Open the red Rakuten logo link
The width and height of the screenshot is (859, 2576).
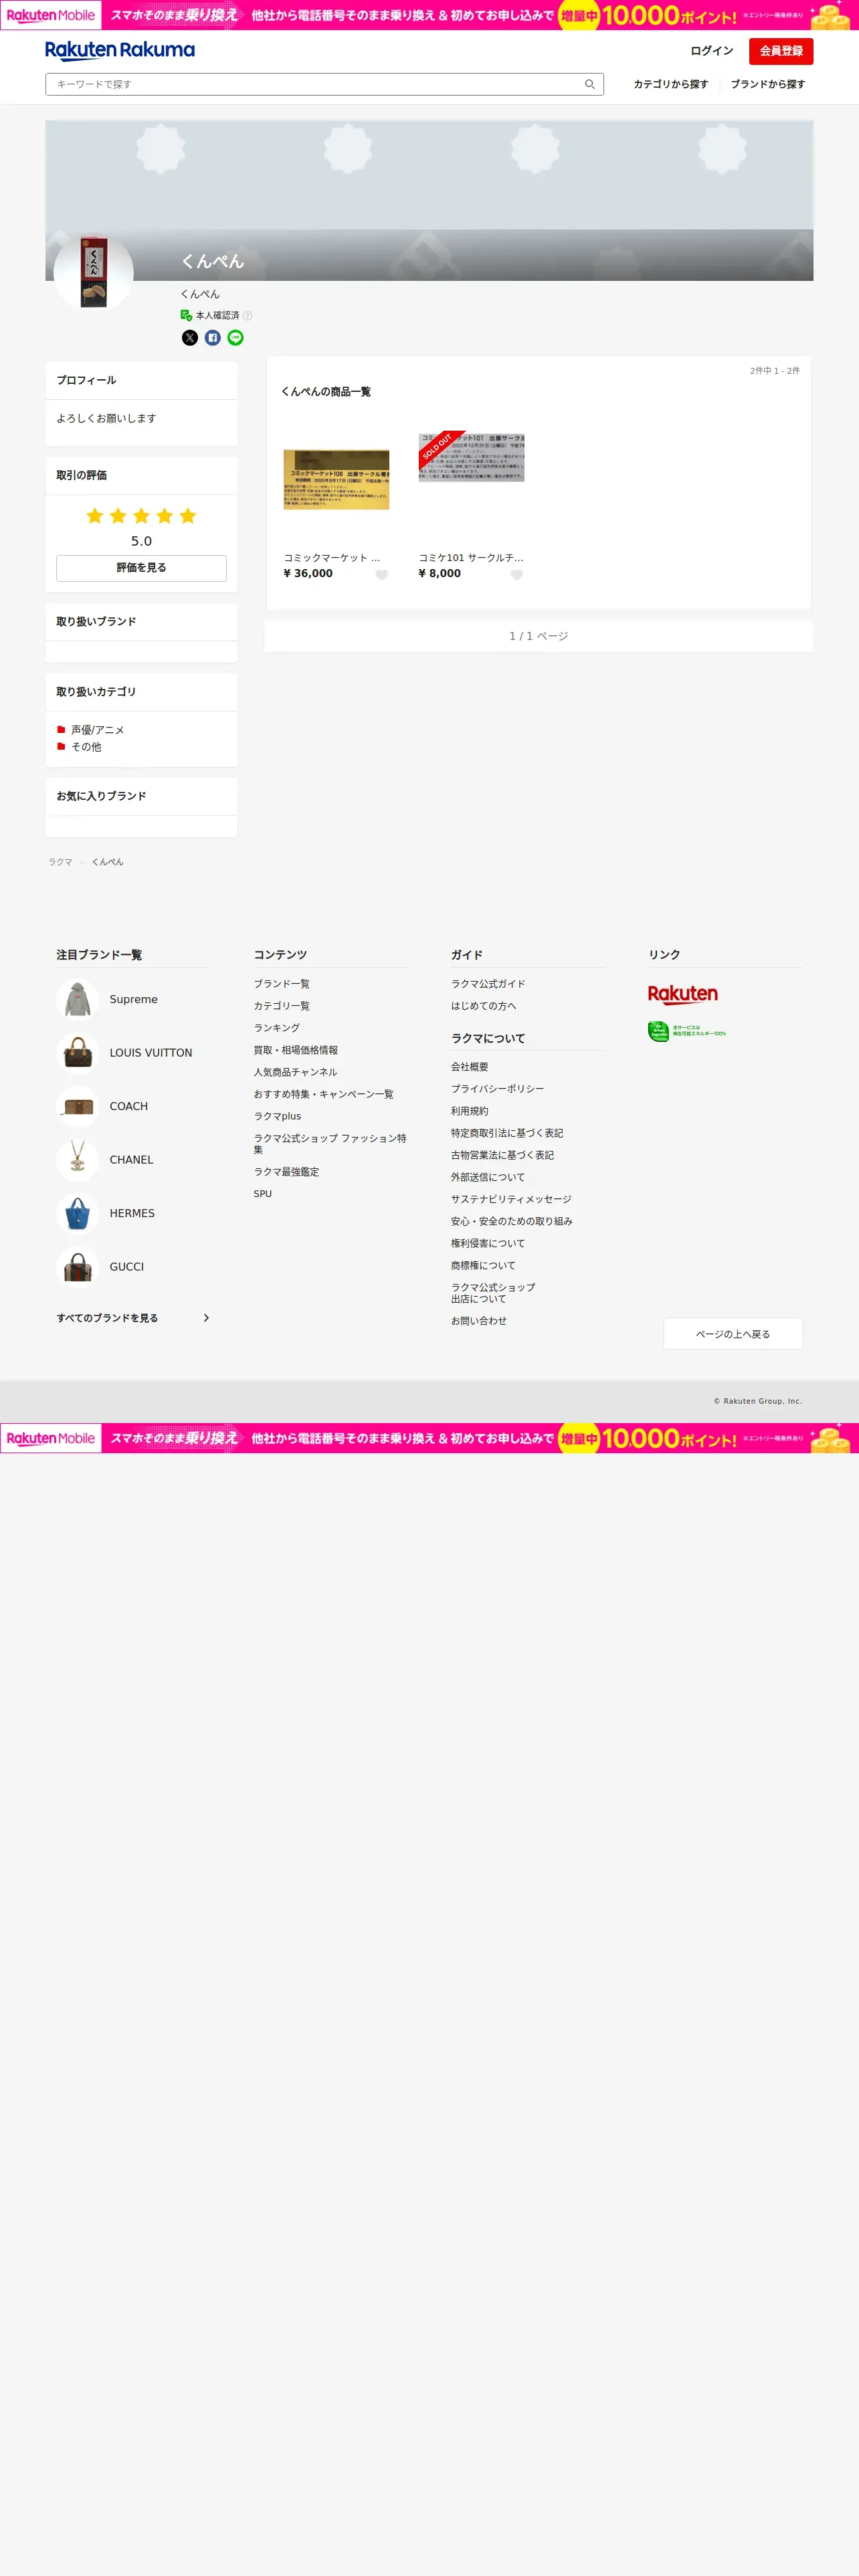click(x=683, y=994)
